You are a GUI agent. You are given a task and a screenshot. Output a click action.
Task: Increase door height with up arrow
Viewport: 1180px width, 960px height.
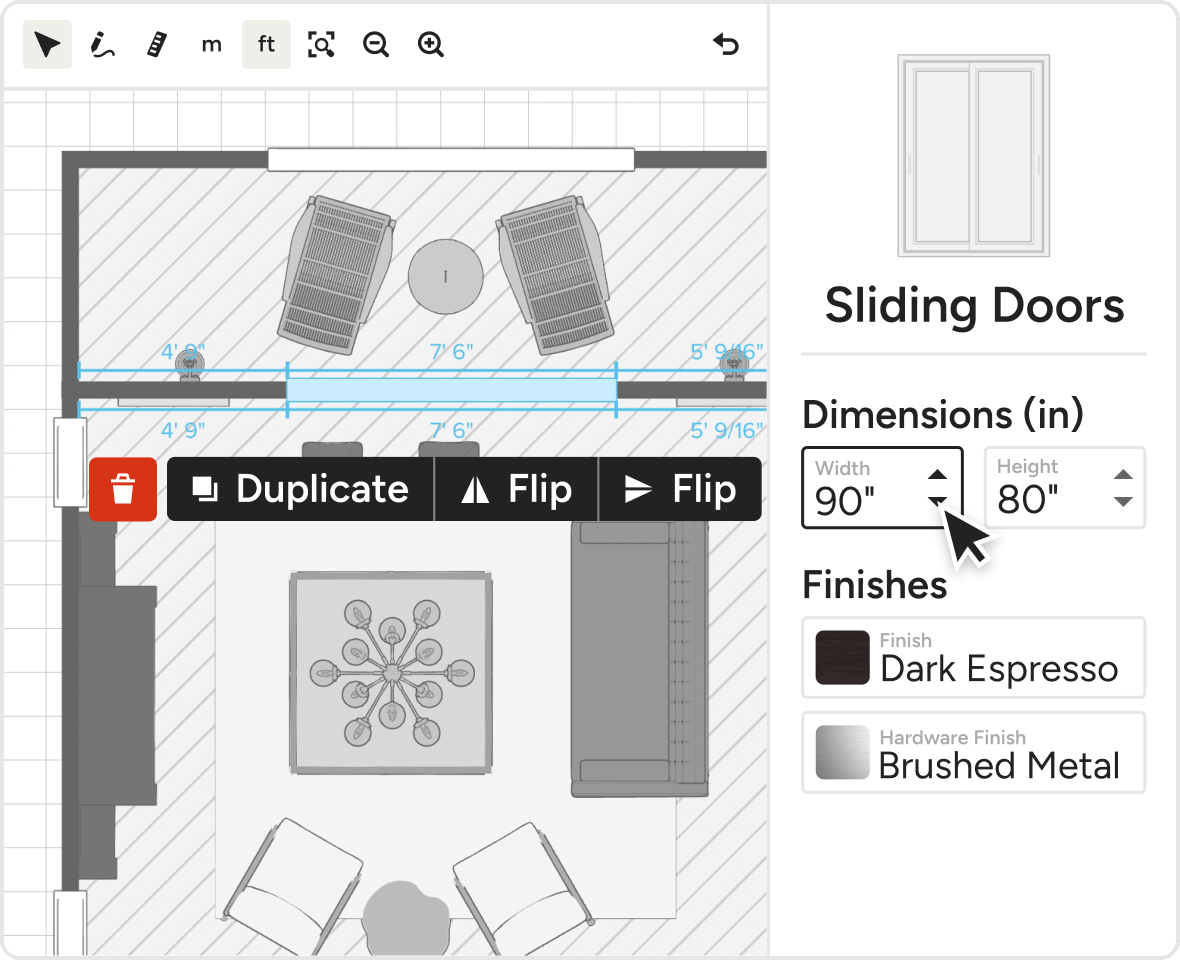point(1123,475)
